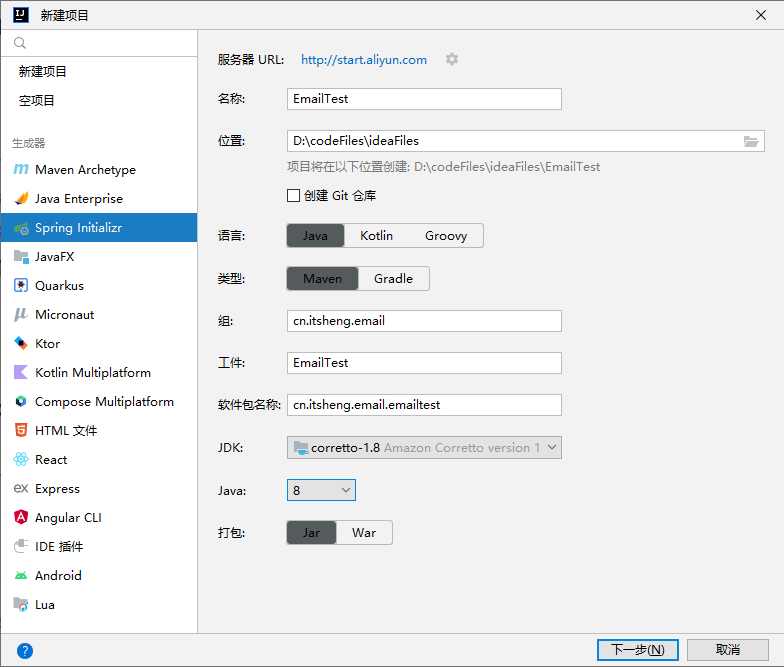Enable the 创建 Git 仓库 checkbox

click(x=294, y=196)
